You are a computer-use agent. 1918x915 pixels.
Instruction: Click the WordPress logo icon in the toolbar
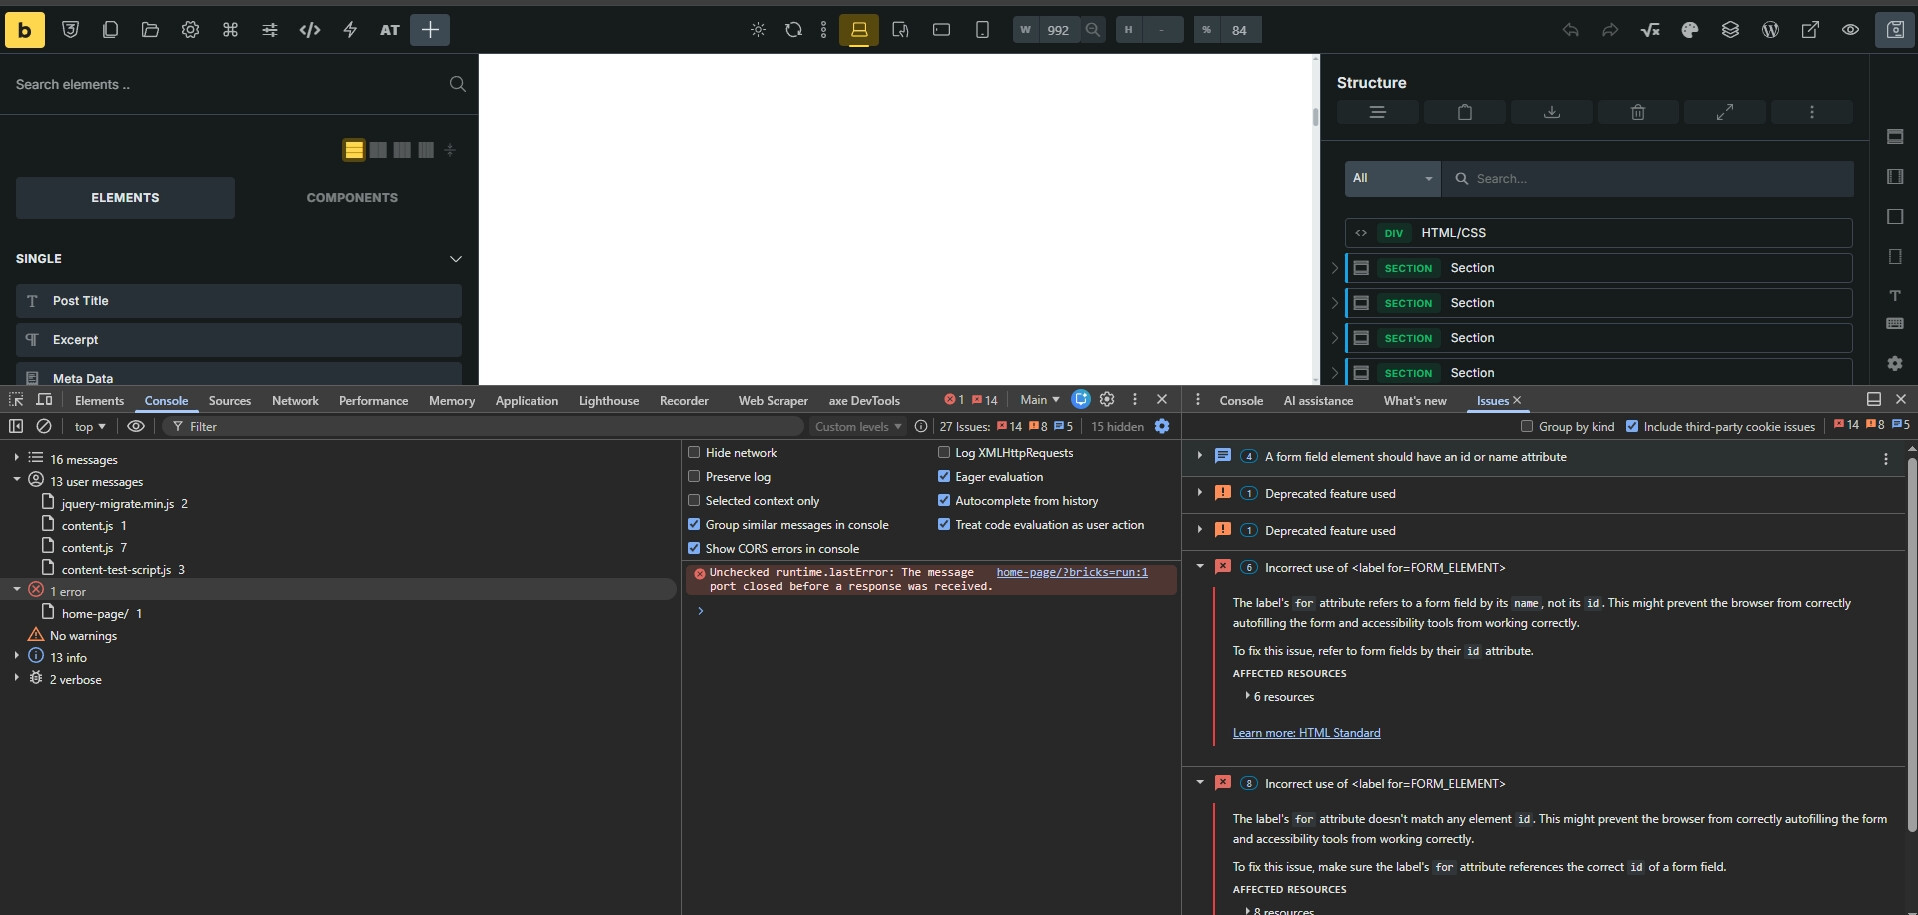pyautogui.click(x=1770, y=30)
